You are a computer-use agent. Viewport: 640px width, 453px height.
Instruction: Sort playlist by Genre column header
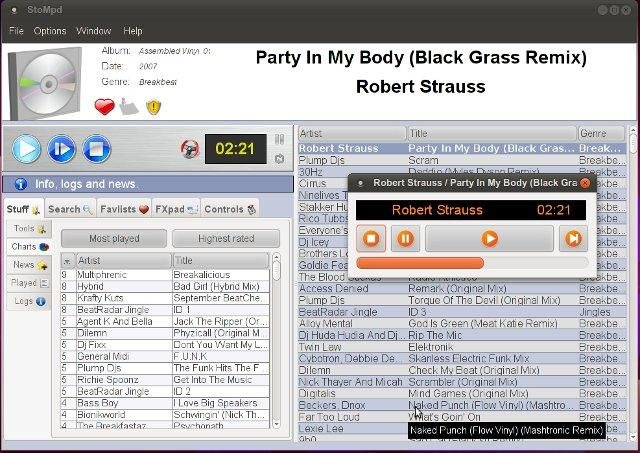(601, 133)
